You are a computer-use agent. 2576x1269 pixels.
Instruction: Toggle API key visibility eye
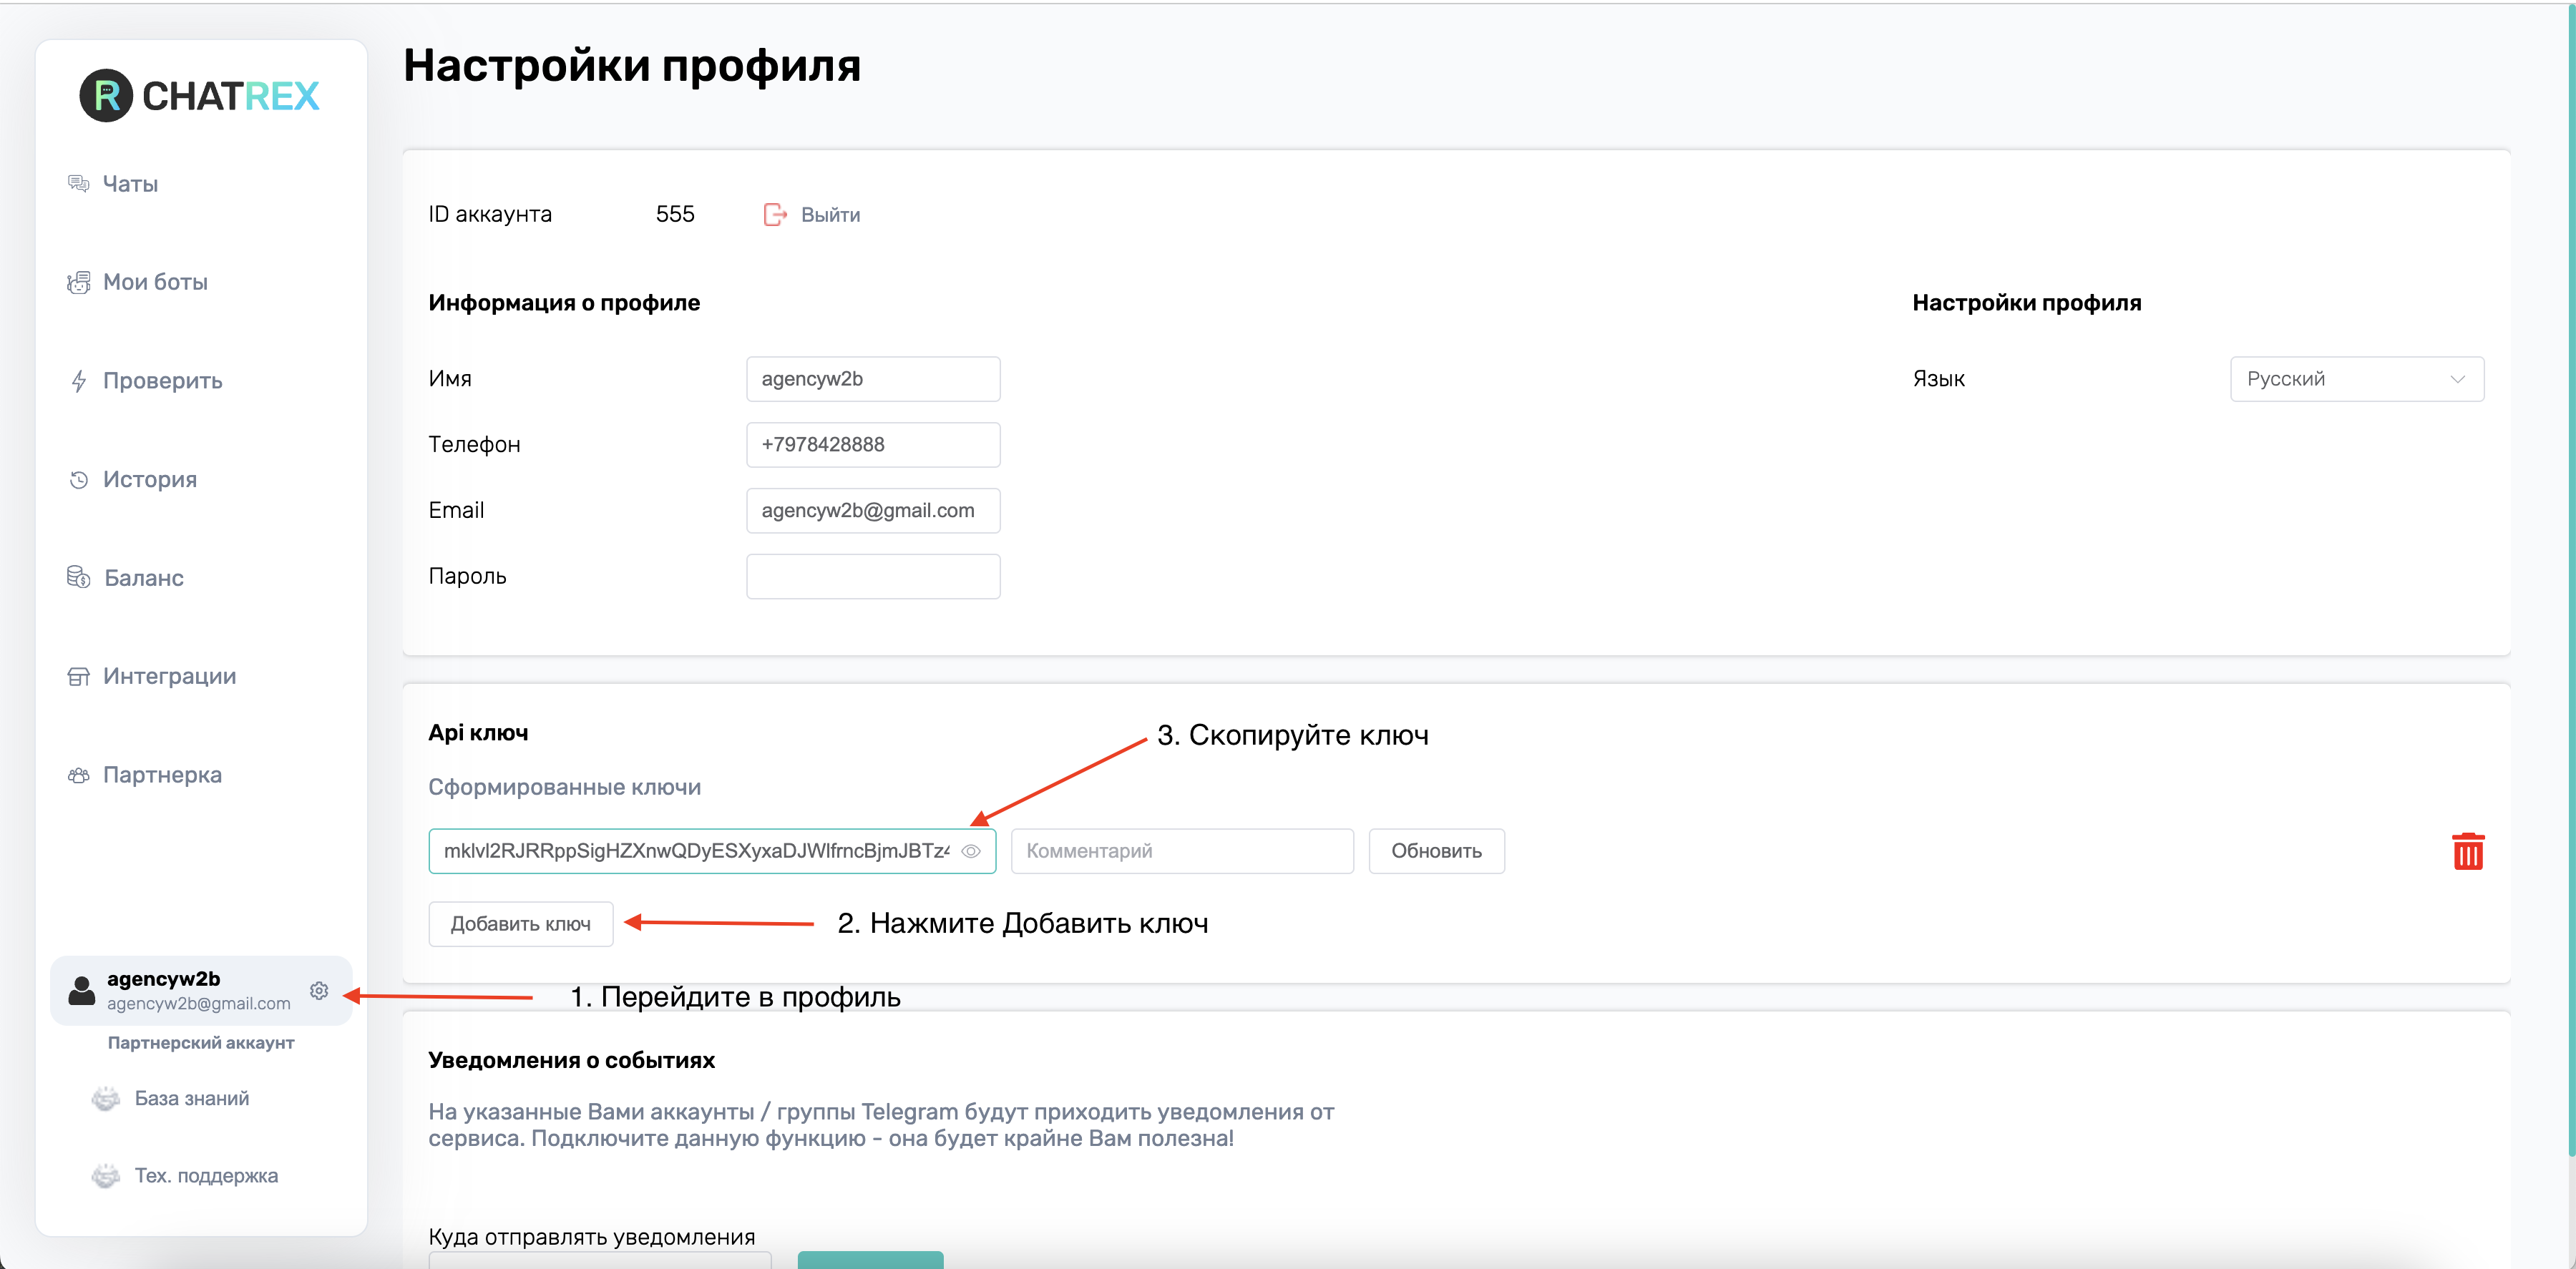pyautogui.click(x=970, y=851)
